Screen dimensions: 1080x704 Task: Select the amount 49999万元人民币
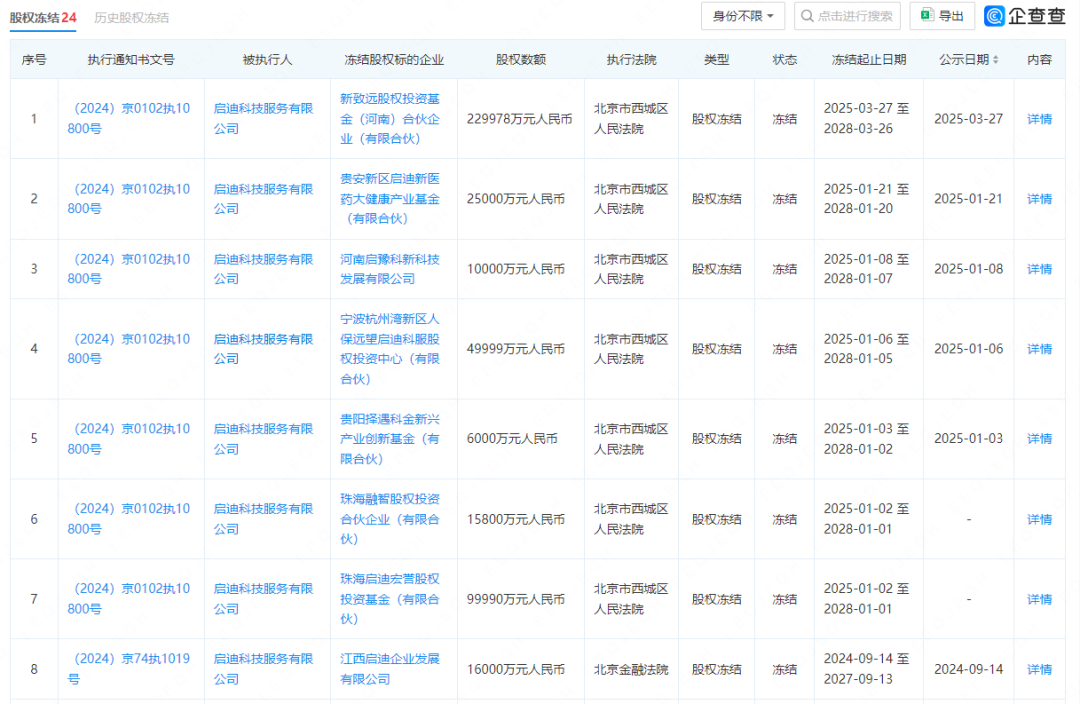(516, 349)
